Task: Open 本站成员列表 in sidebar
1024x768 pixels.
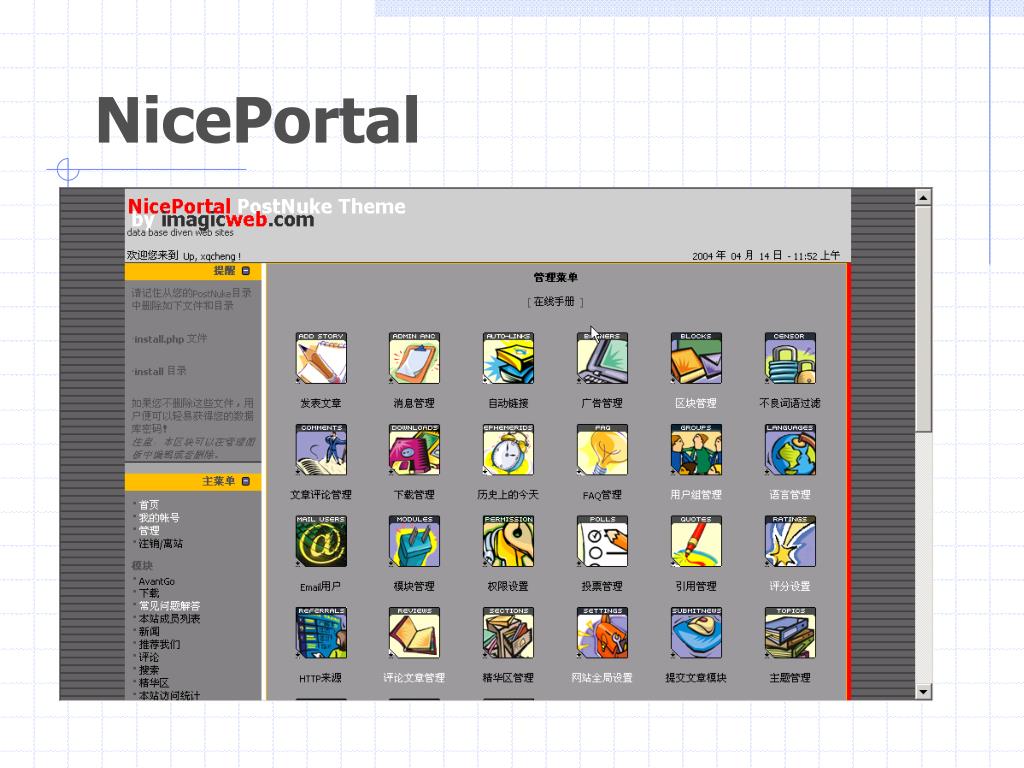Action: coord(169,618)
